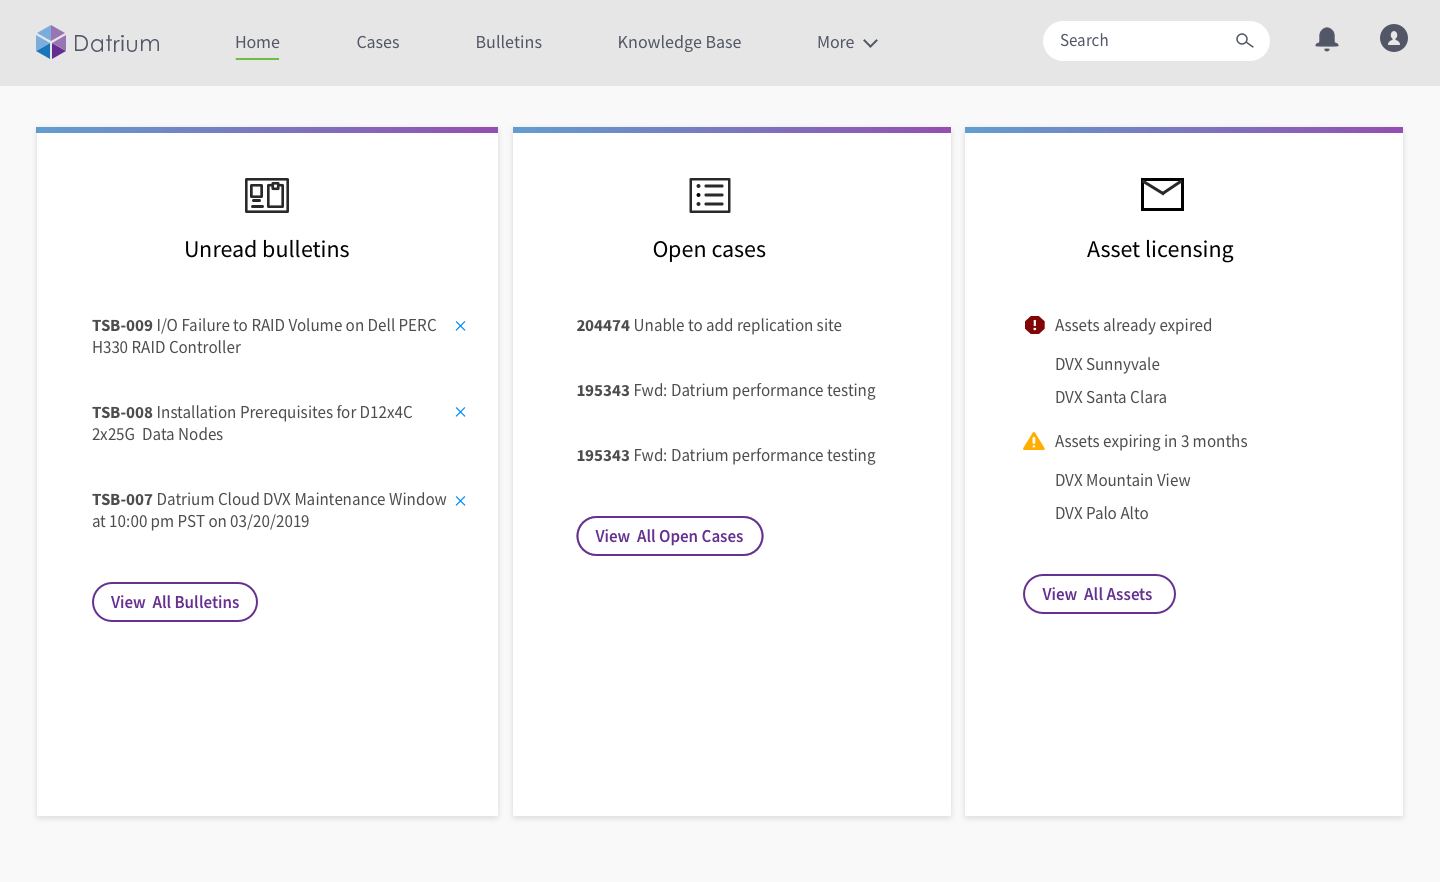The image size is (1440, 882).
Task: Open the Cases tab
Action: coord(378,42)
